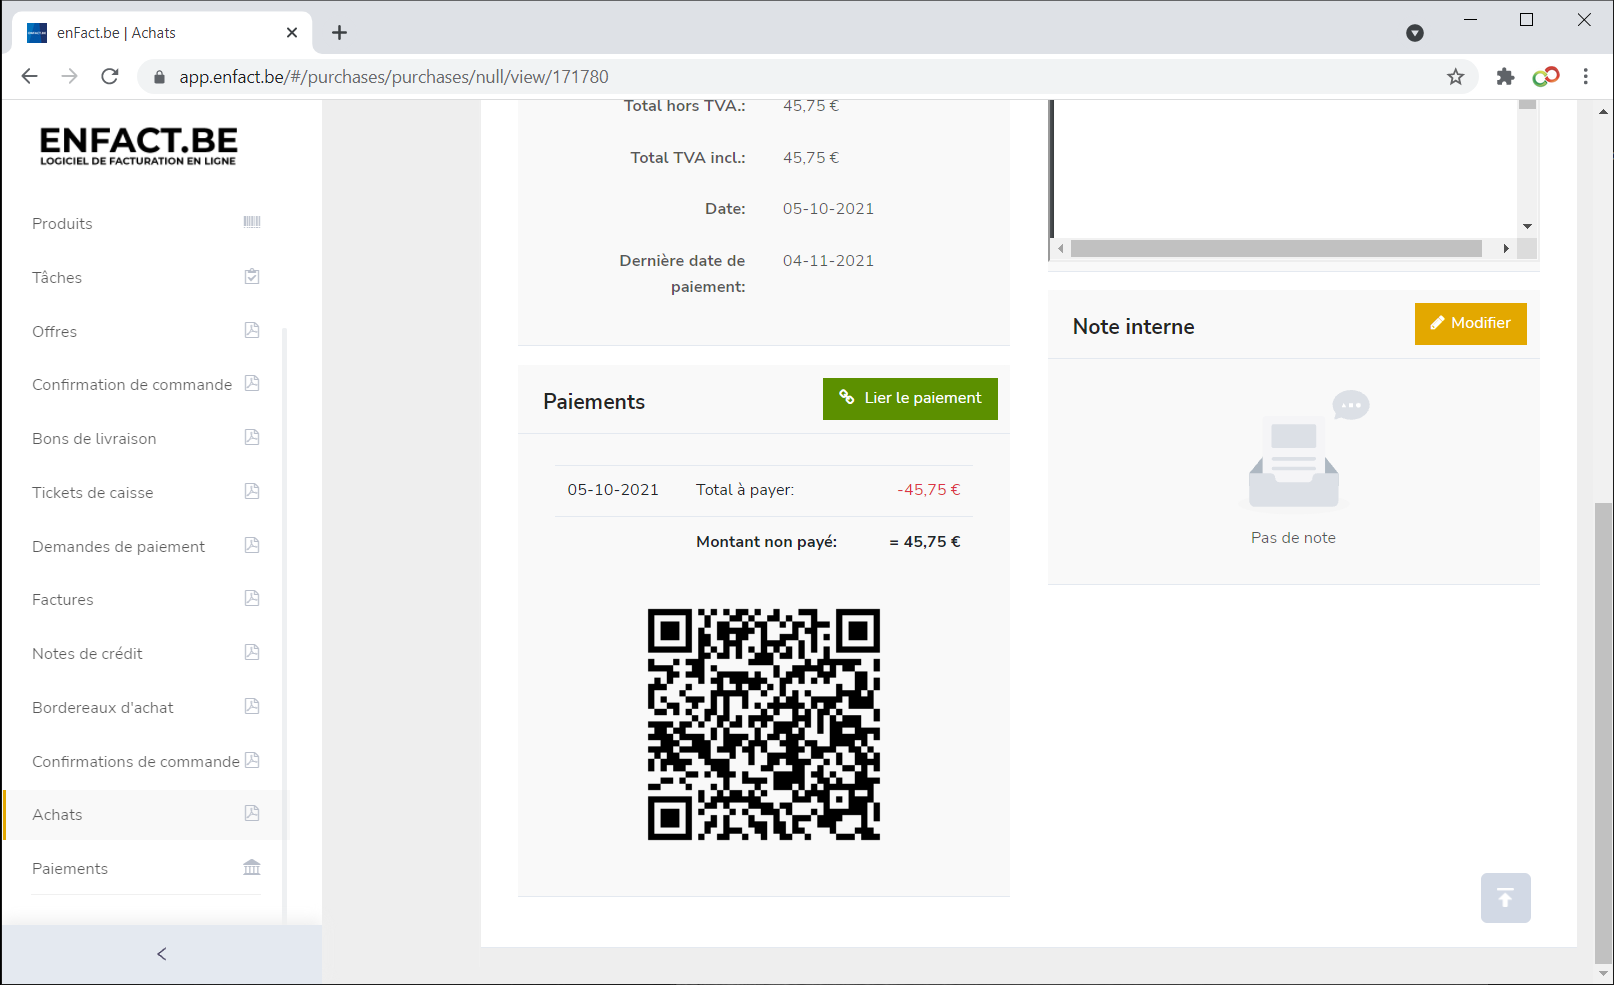Click the ENFACT.BE logo
The image size is (1614, 985).
point(138,146)
